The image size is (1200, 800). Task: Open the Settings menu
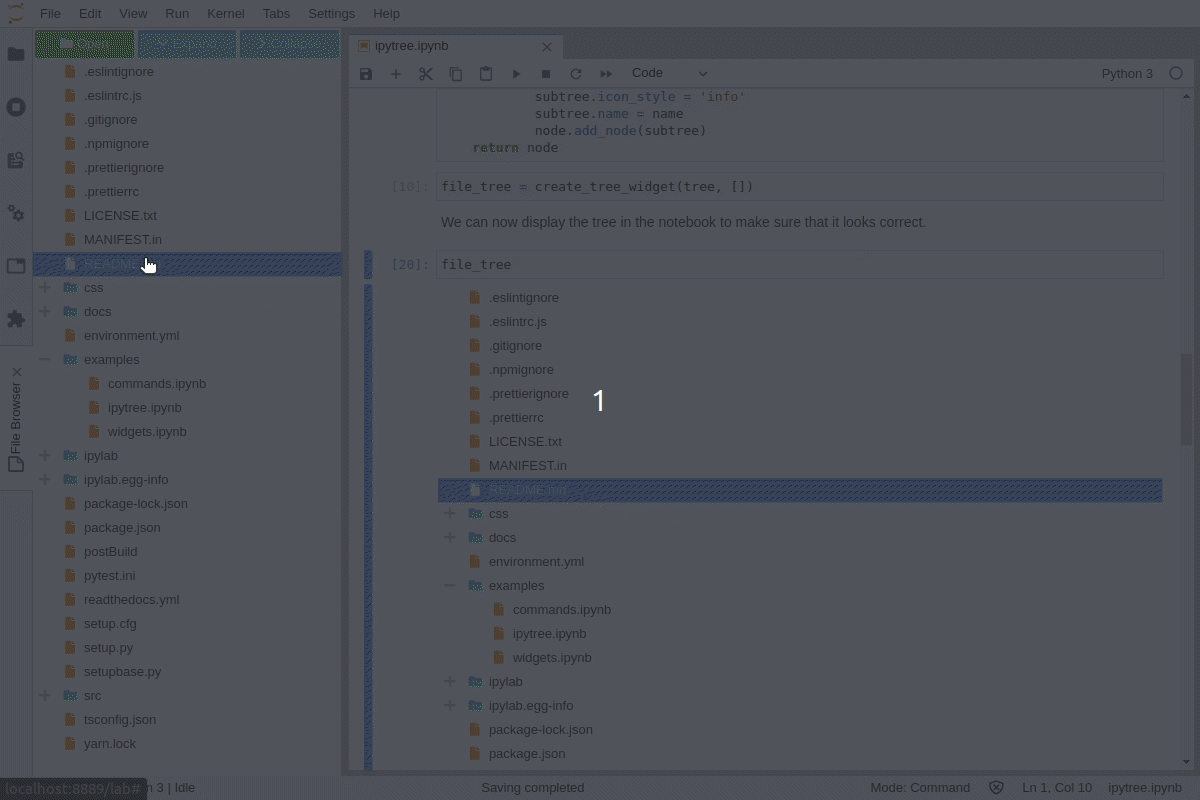(x=331, y=13)
